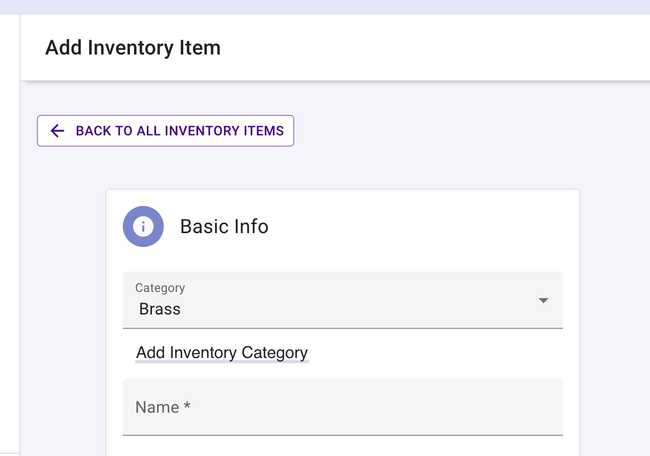This screenshot has width=650, height=456.
Task: Click the back arrow icon
Action: pos(57,131)
